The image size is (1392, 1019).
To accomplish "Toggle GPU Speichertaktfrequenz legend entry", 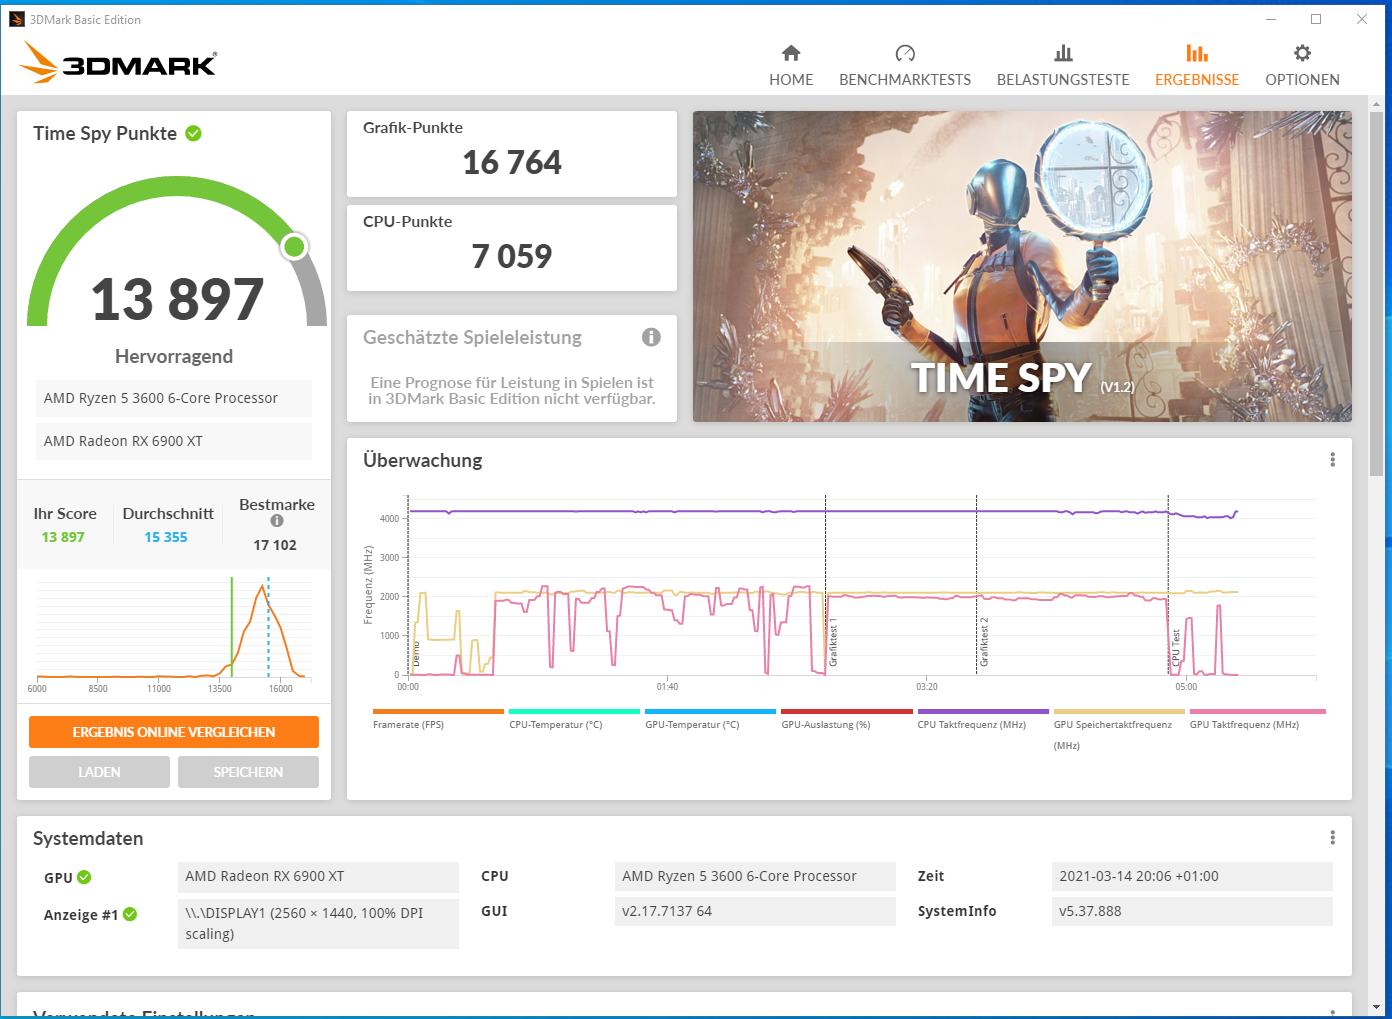I will [x=1118, y=730].
